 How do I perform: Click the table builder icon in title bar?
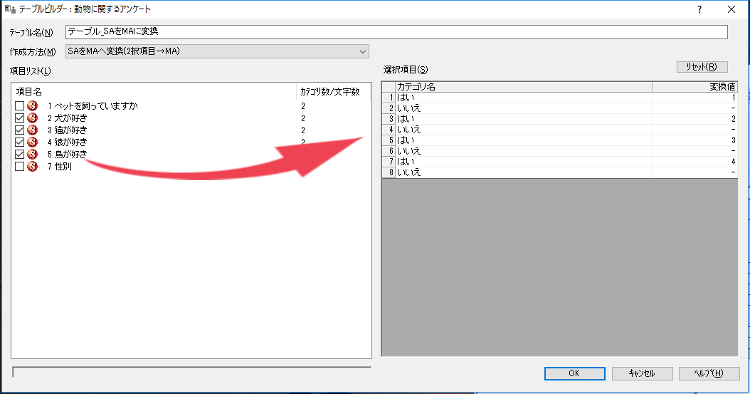[10, 9]
